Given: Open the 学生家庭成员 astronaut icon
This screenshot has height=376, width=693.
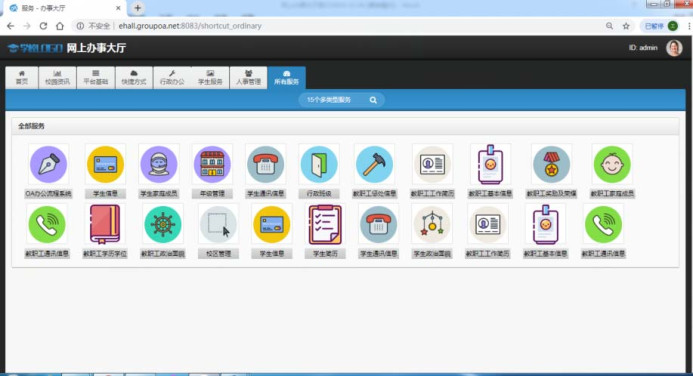Looking at the screenshot, I should point(159,164).
